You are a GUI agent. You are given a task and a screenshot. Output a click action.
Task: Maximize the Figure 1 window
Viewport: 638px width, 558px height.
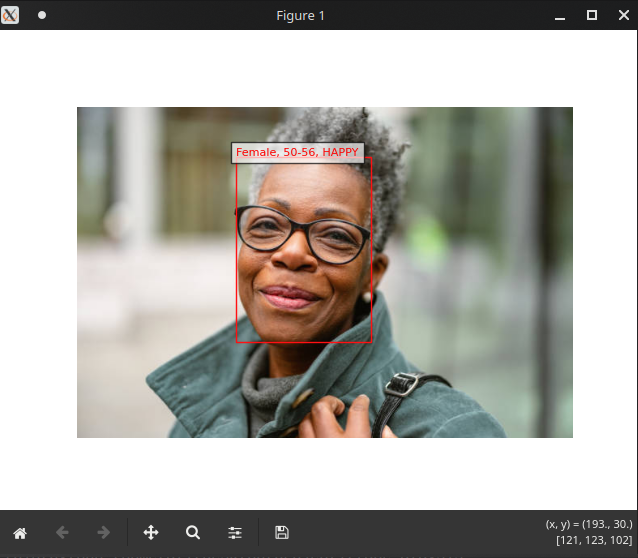[x=592, y=15]
